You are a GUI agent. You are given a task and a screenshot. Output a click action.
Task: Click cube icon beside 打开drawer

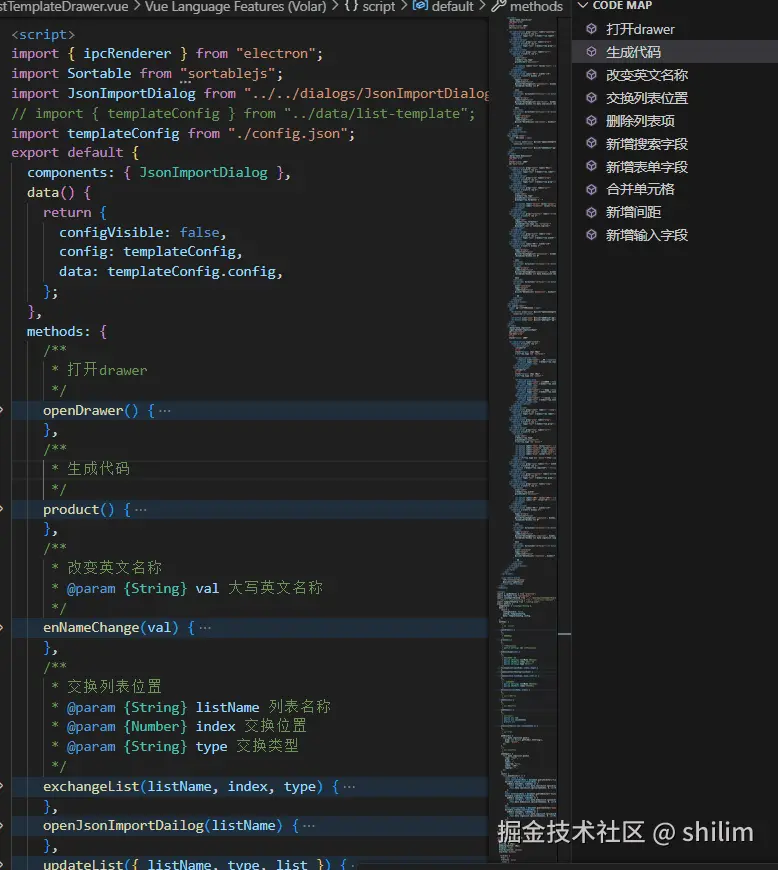pos(592,29)
